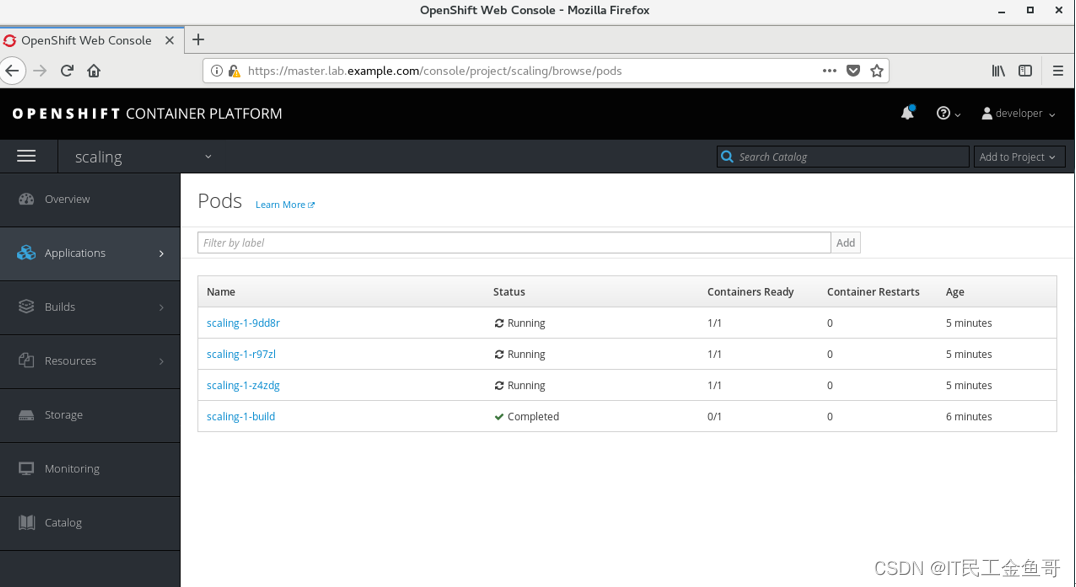Click the Add filter button
The height and width of the screenshot is (587, 1076).
tap(845, 242)
